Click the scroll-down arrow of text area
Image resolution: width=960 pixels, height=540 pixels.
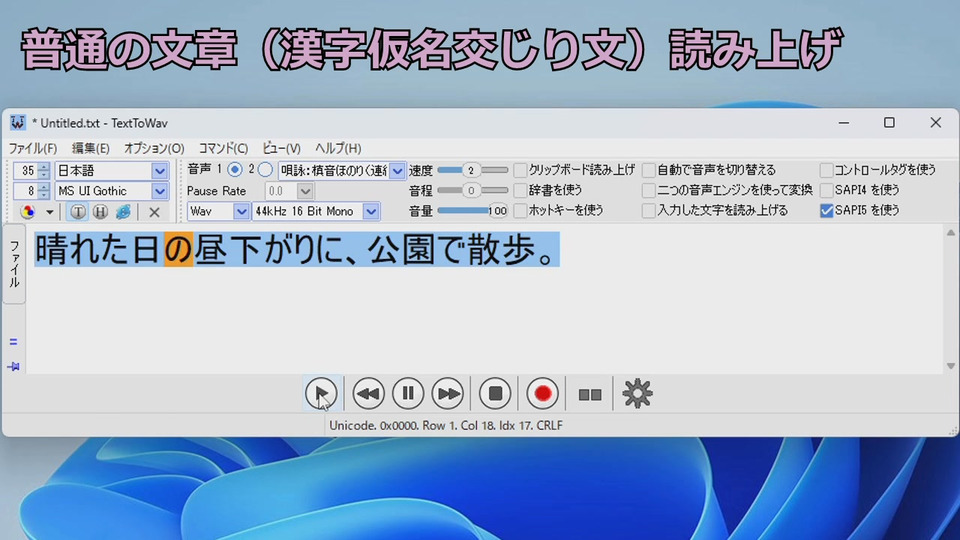click(950, 366)
